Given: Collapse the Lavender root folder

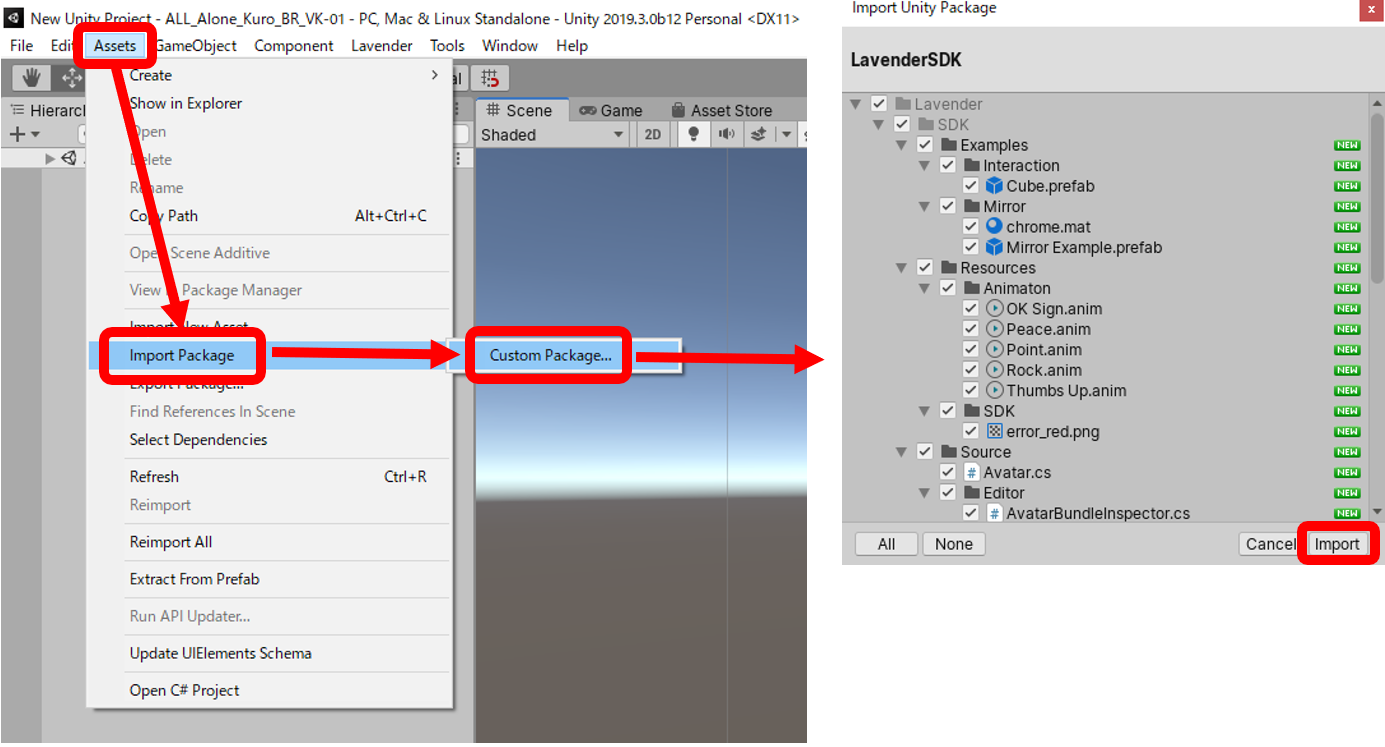Looking at the screenshot, I should [855, 104].
